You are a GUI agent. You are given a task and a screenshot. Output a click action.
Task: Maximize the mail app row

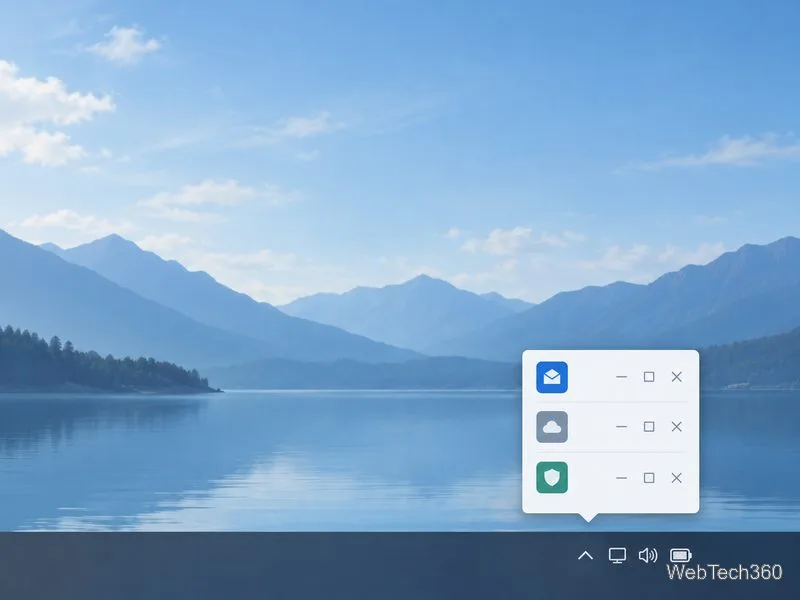649,377
